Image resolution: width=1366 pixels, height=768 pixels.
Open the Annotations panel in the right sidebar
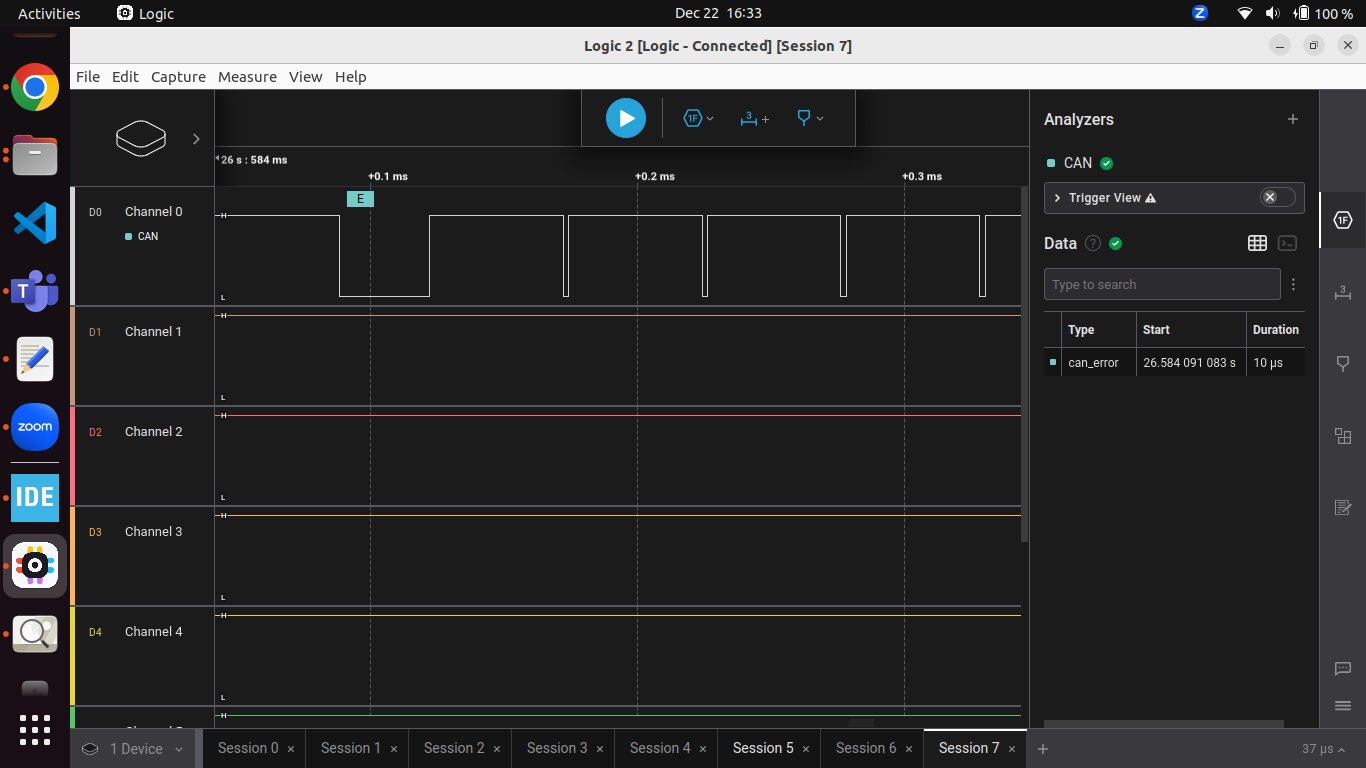(1342, 507)
